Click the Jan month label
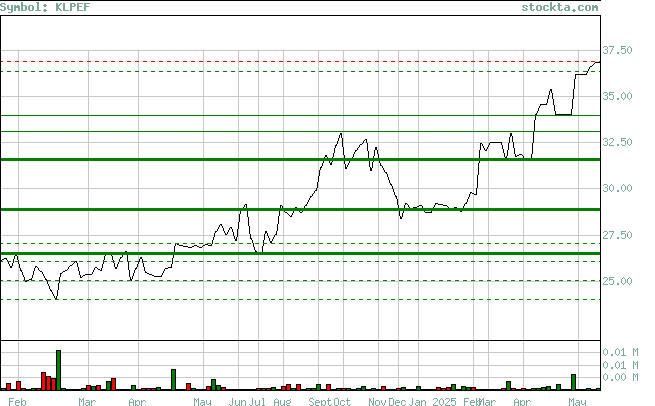655x406 pixels. (x=417, y=402)
